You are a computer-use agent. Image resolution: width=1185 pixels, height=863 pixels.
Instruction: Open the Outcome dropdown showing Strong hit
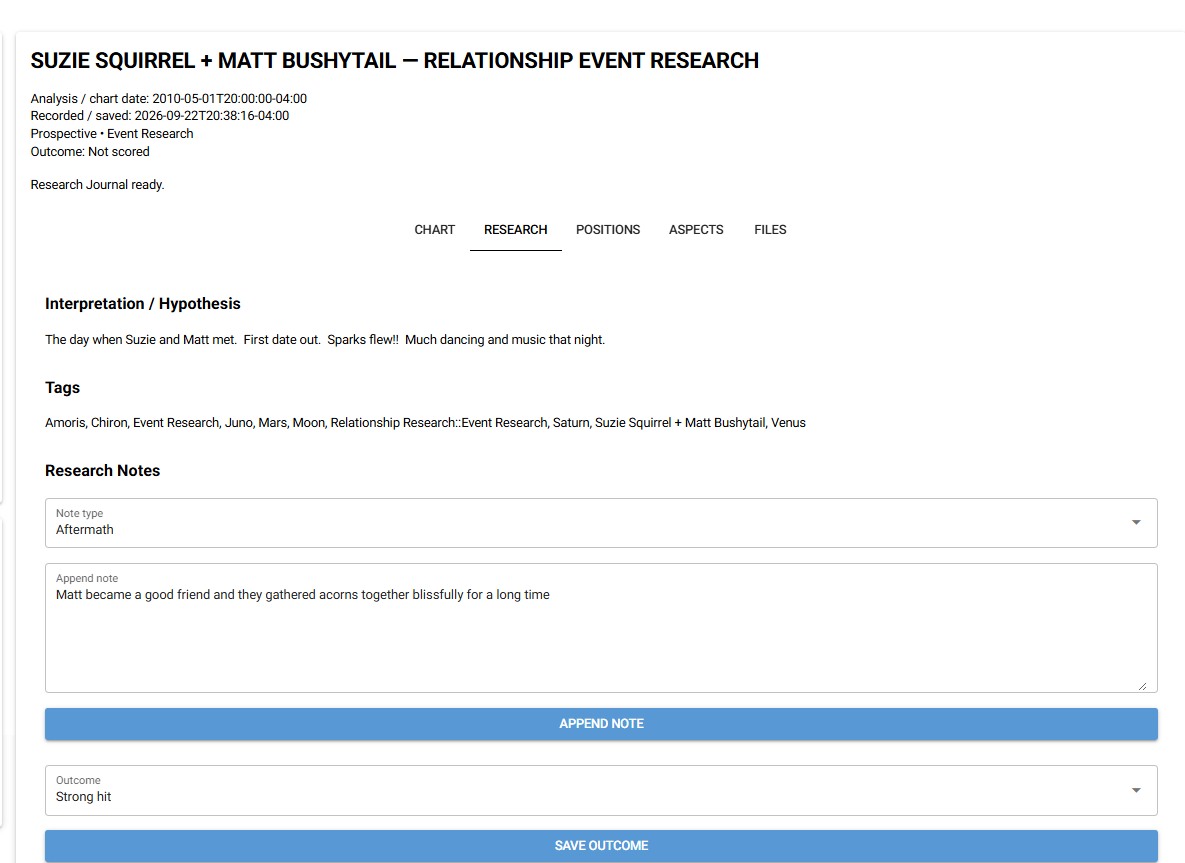601,790
